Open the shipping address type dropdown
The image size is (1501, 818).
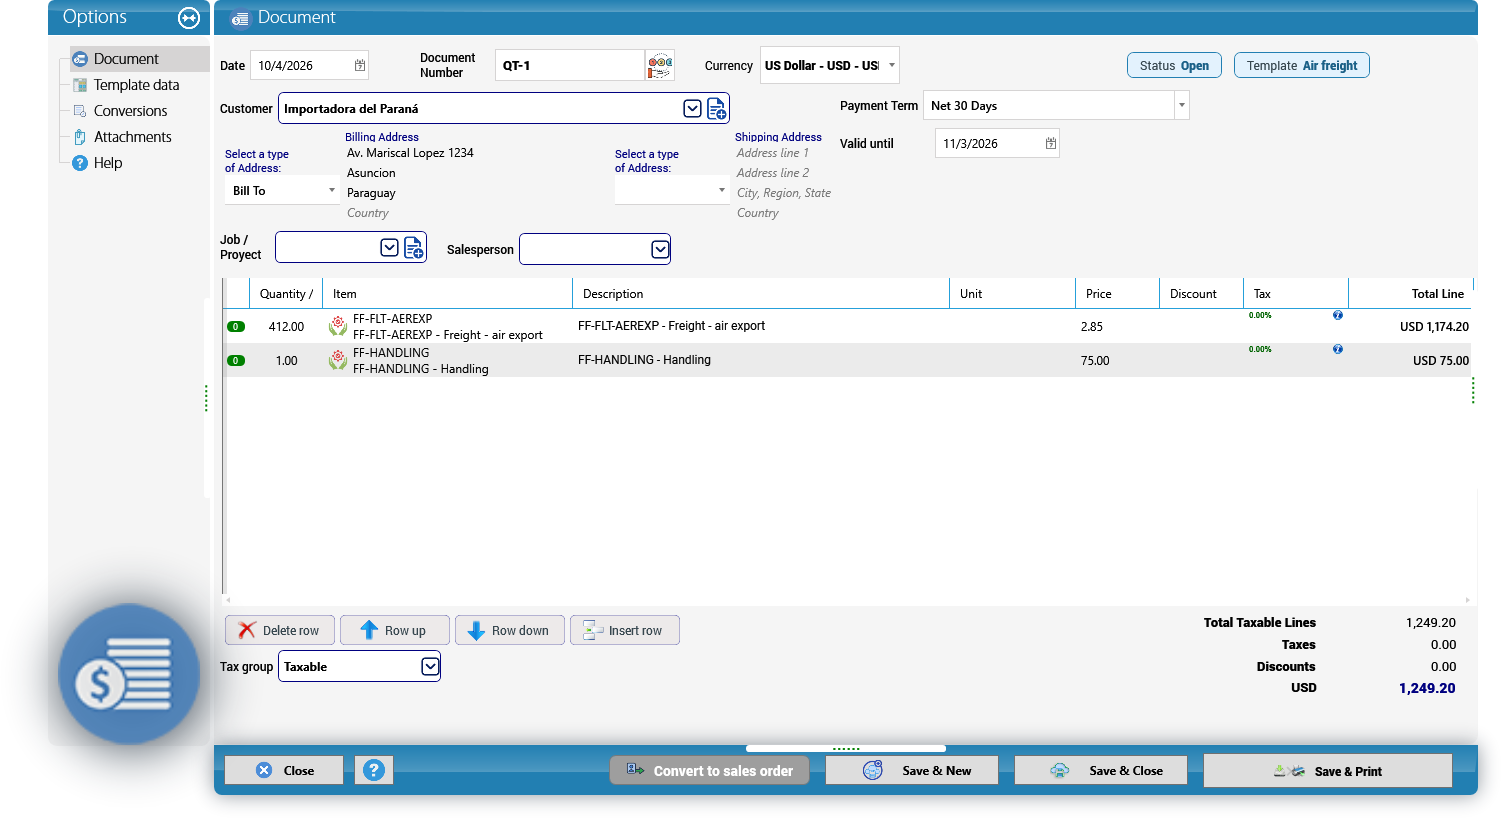[x=722, y=190]
